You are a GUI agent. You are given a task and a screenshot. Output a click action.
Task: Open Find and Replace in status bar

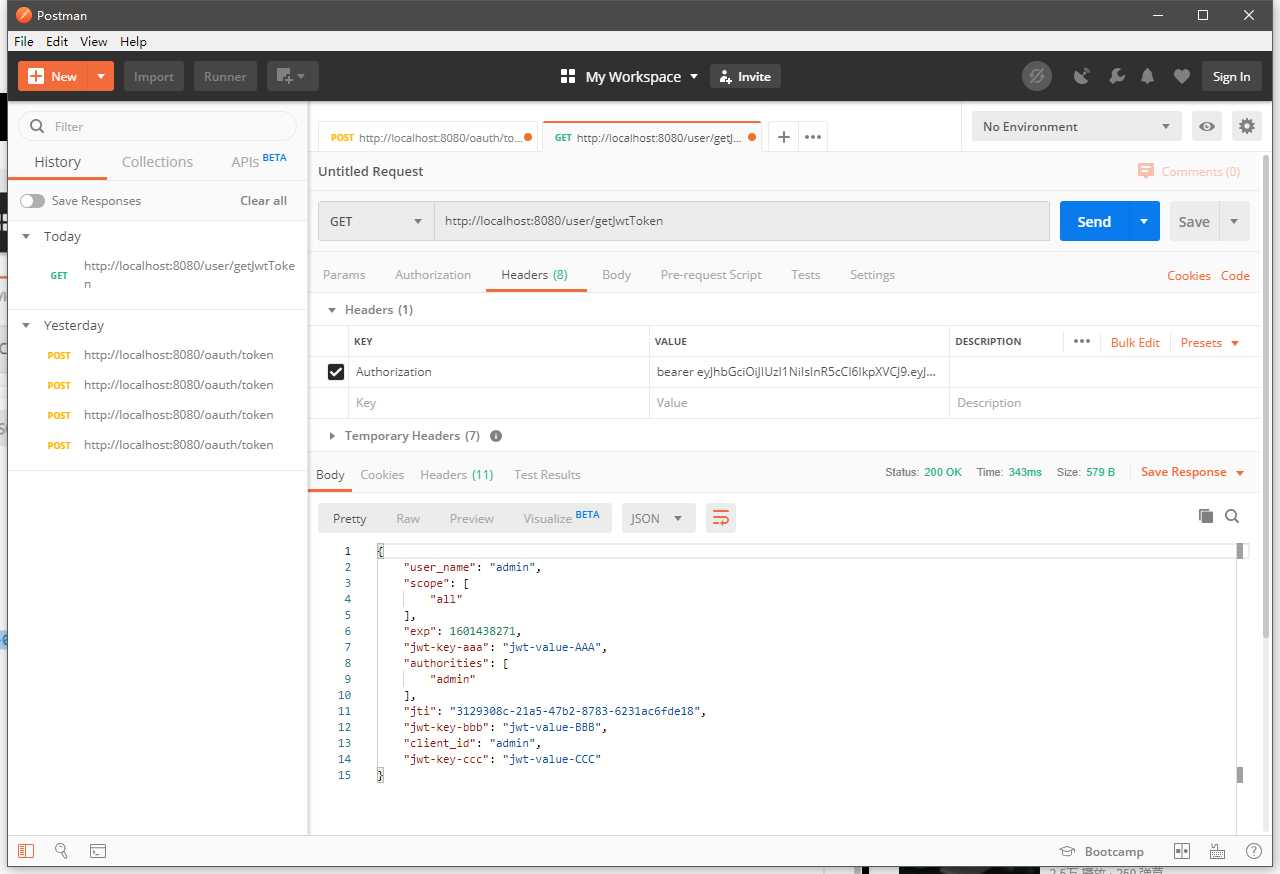click(61, 850)
